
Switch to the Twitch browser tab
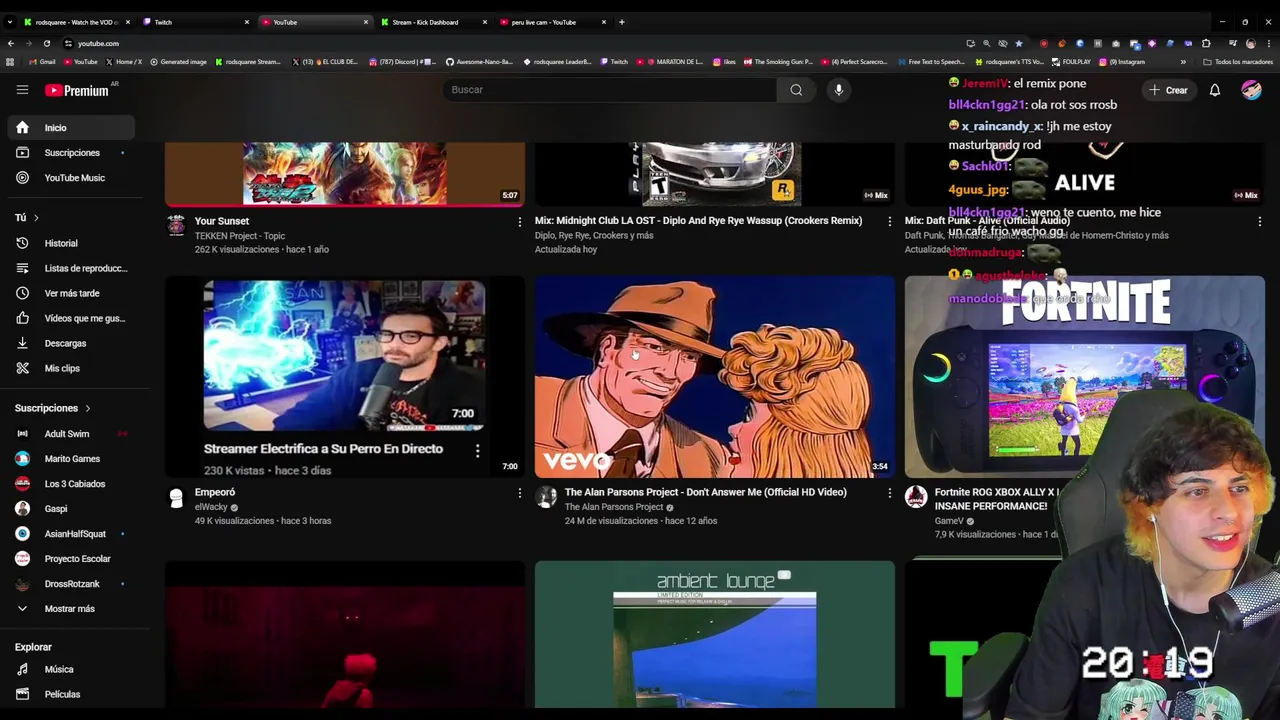coord(196,22)
